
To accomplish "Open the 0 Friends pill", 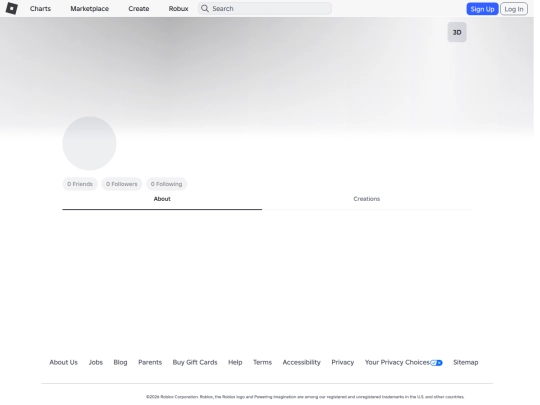I will point(80,184).
